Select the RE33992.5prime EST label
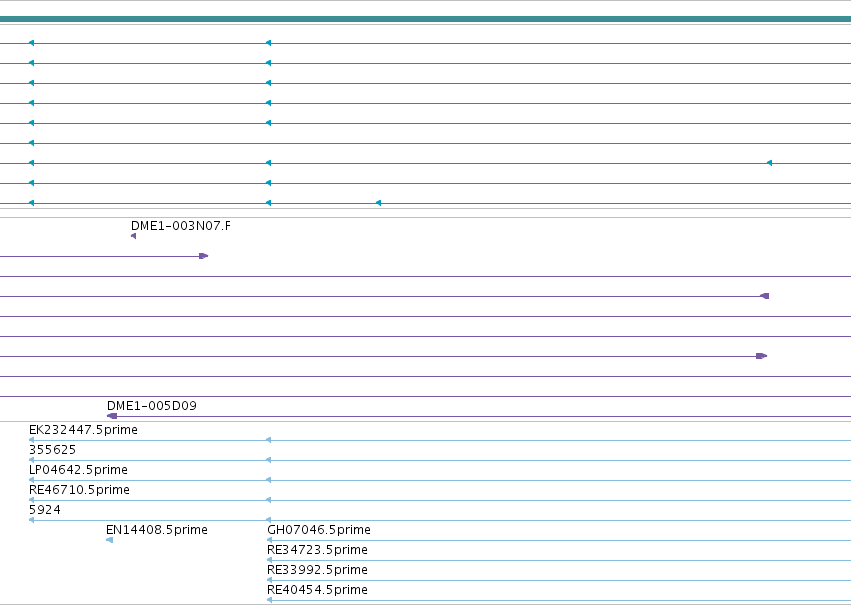The image size is (851, 605). pyautogui.click(x=317, y=570)
